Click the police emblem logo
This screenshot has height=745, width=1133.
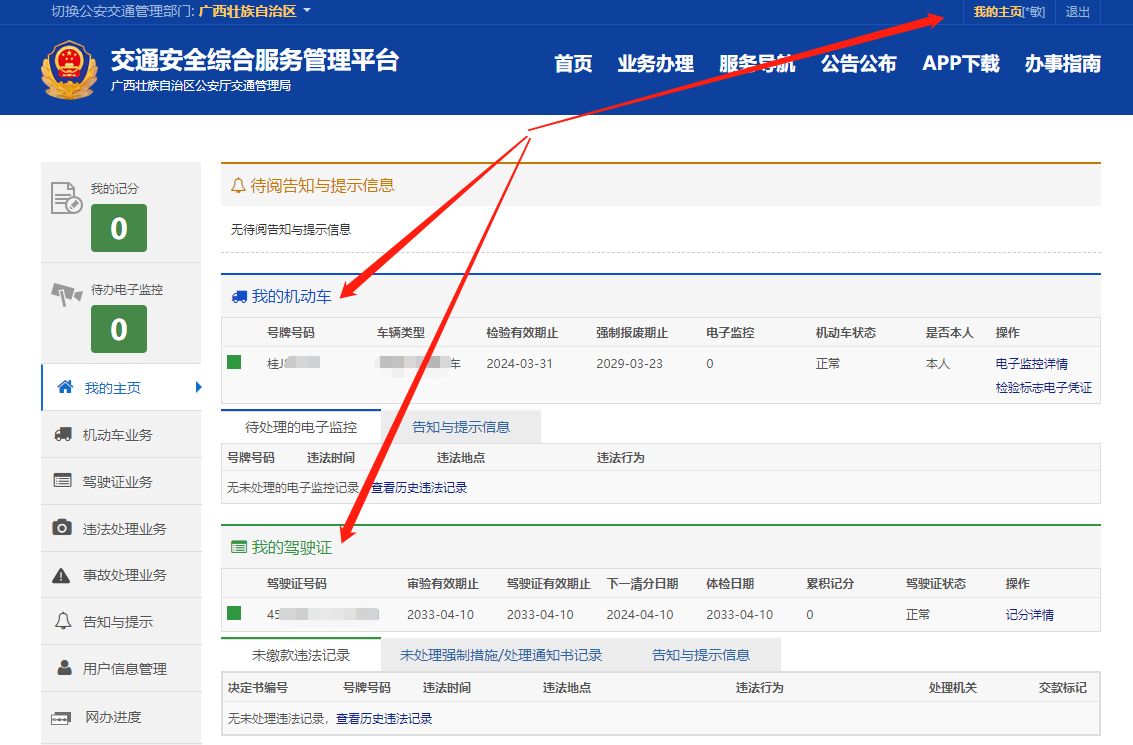[70, 69]
